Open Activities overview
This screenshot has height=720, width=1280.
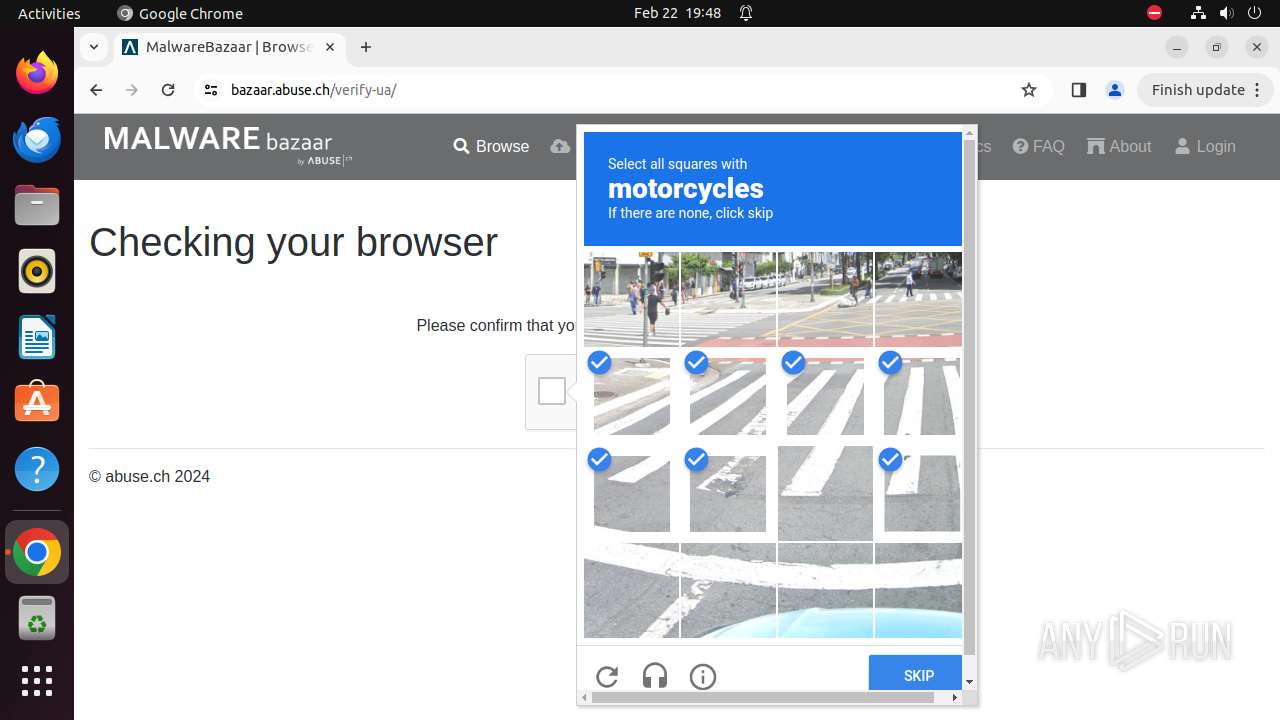[49, 13]
